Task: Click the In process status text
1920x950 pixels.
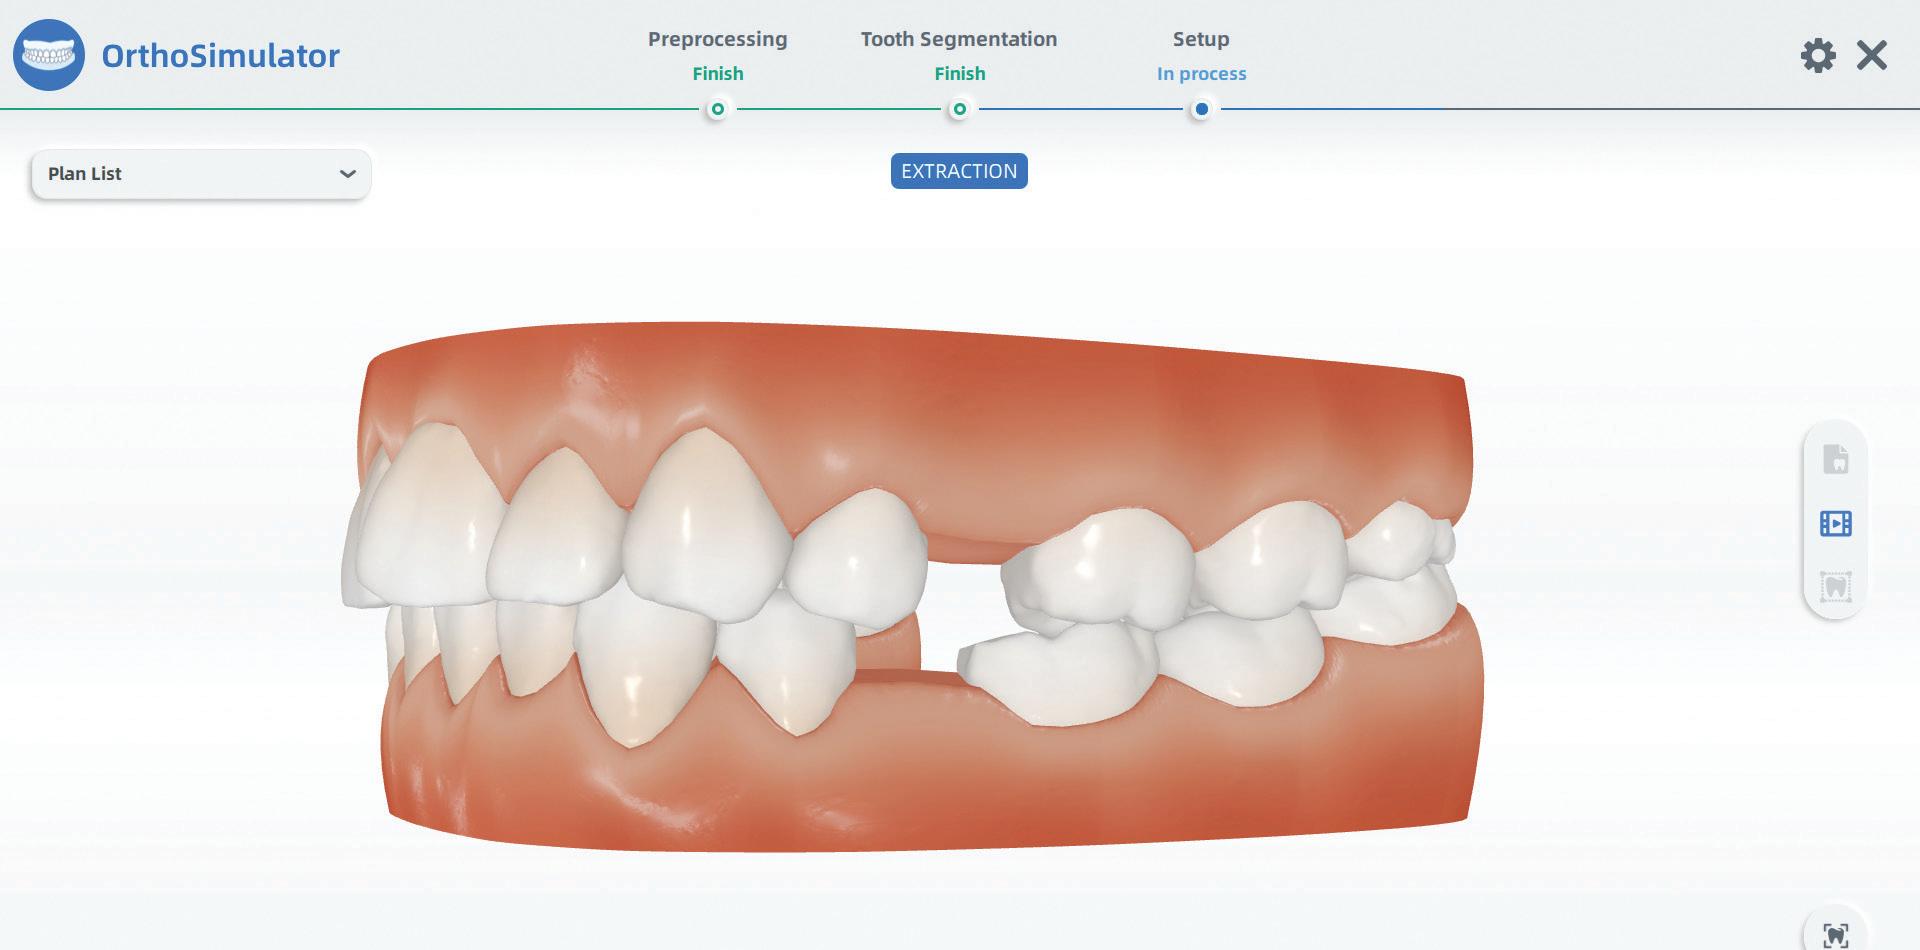Action: [x=1201, y=74]
